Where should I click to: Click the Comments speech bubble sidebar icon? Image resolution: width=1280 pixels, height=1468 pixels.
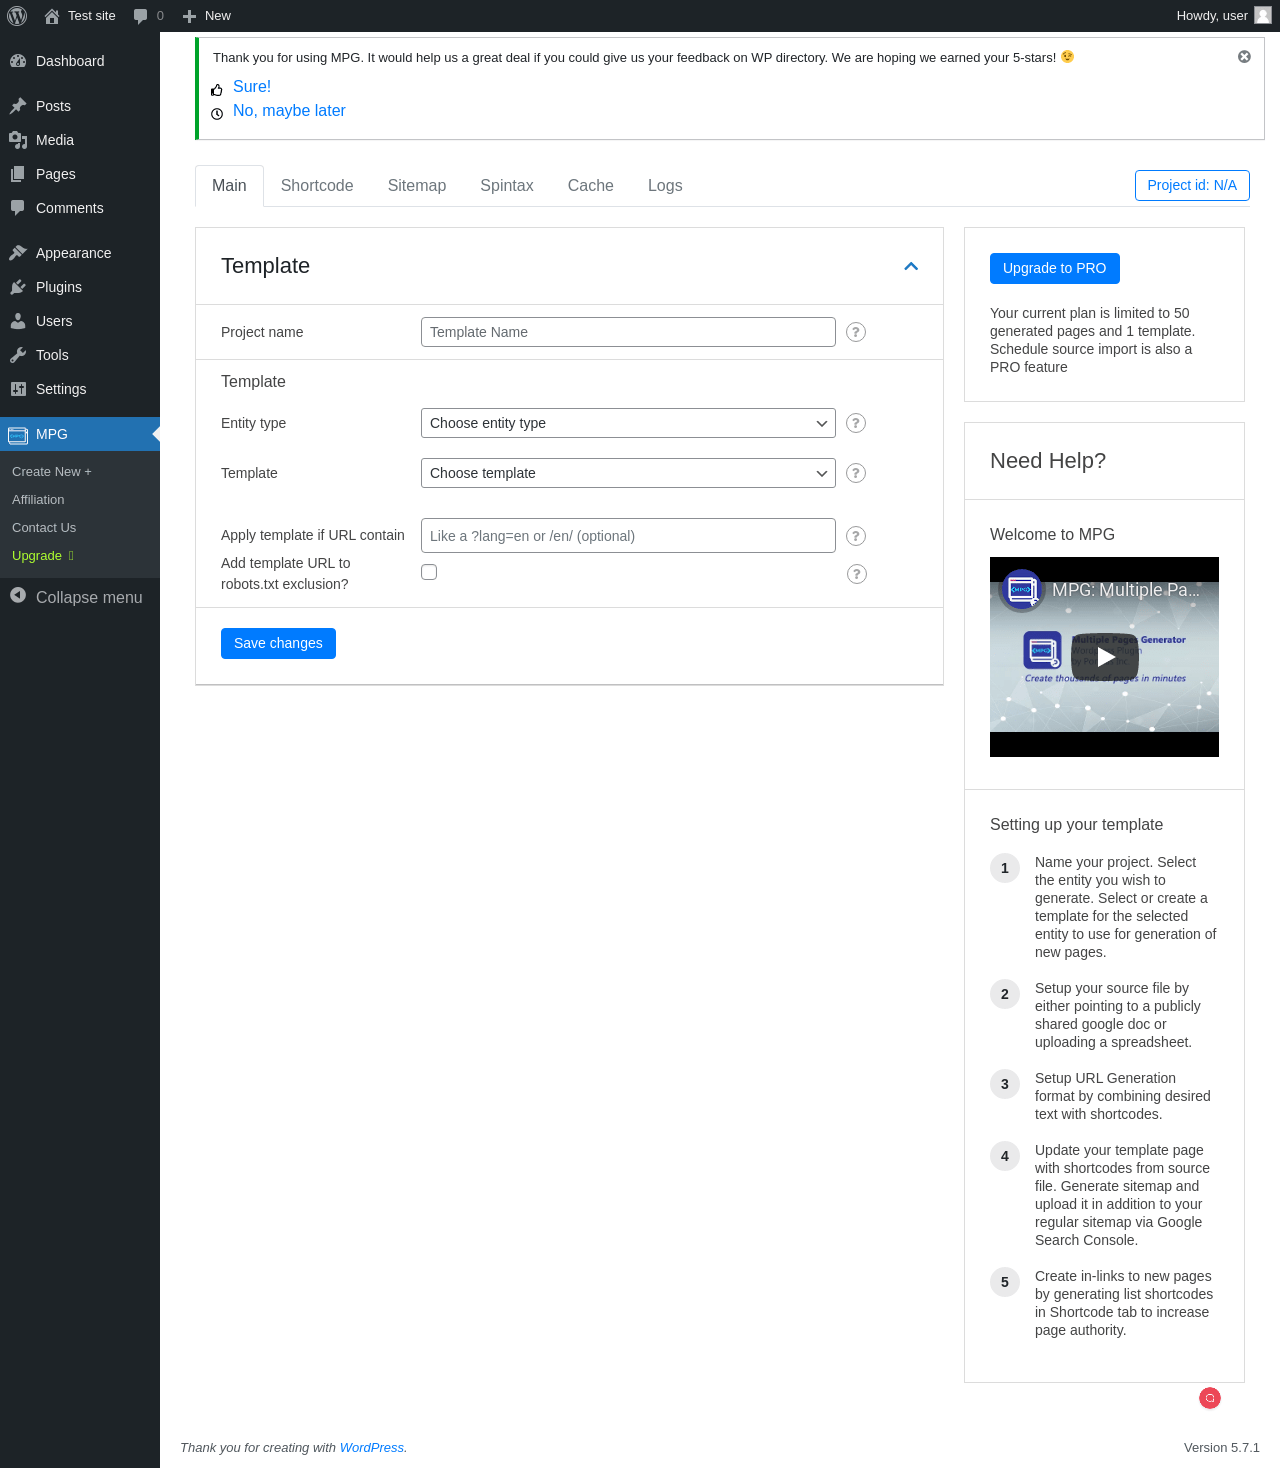click(18, 208)
